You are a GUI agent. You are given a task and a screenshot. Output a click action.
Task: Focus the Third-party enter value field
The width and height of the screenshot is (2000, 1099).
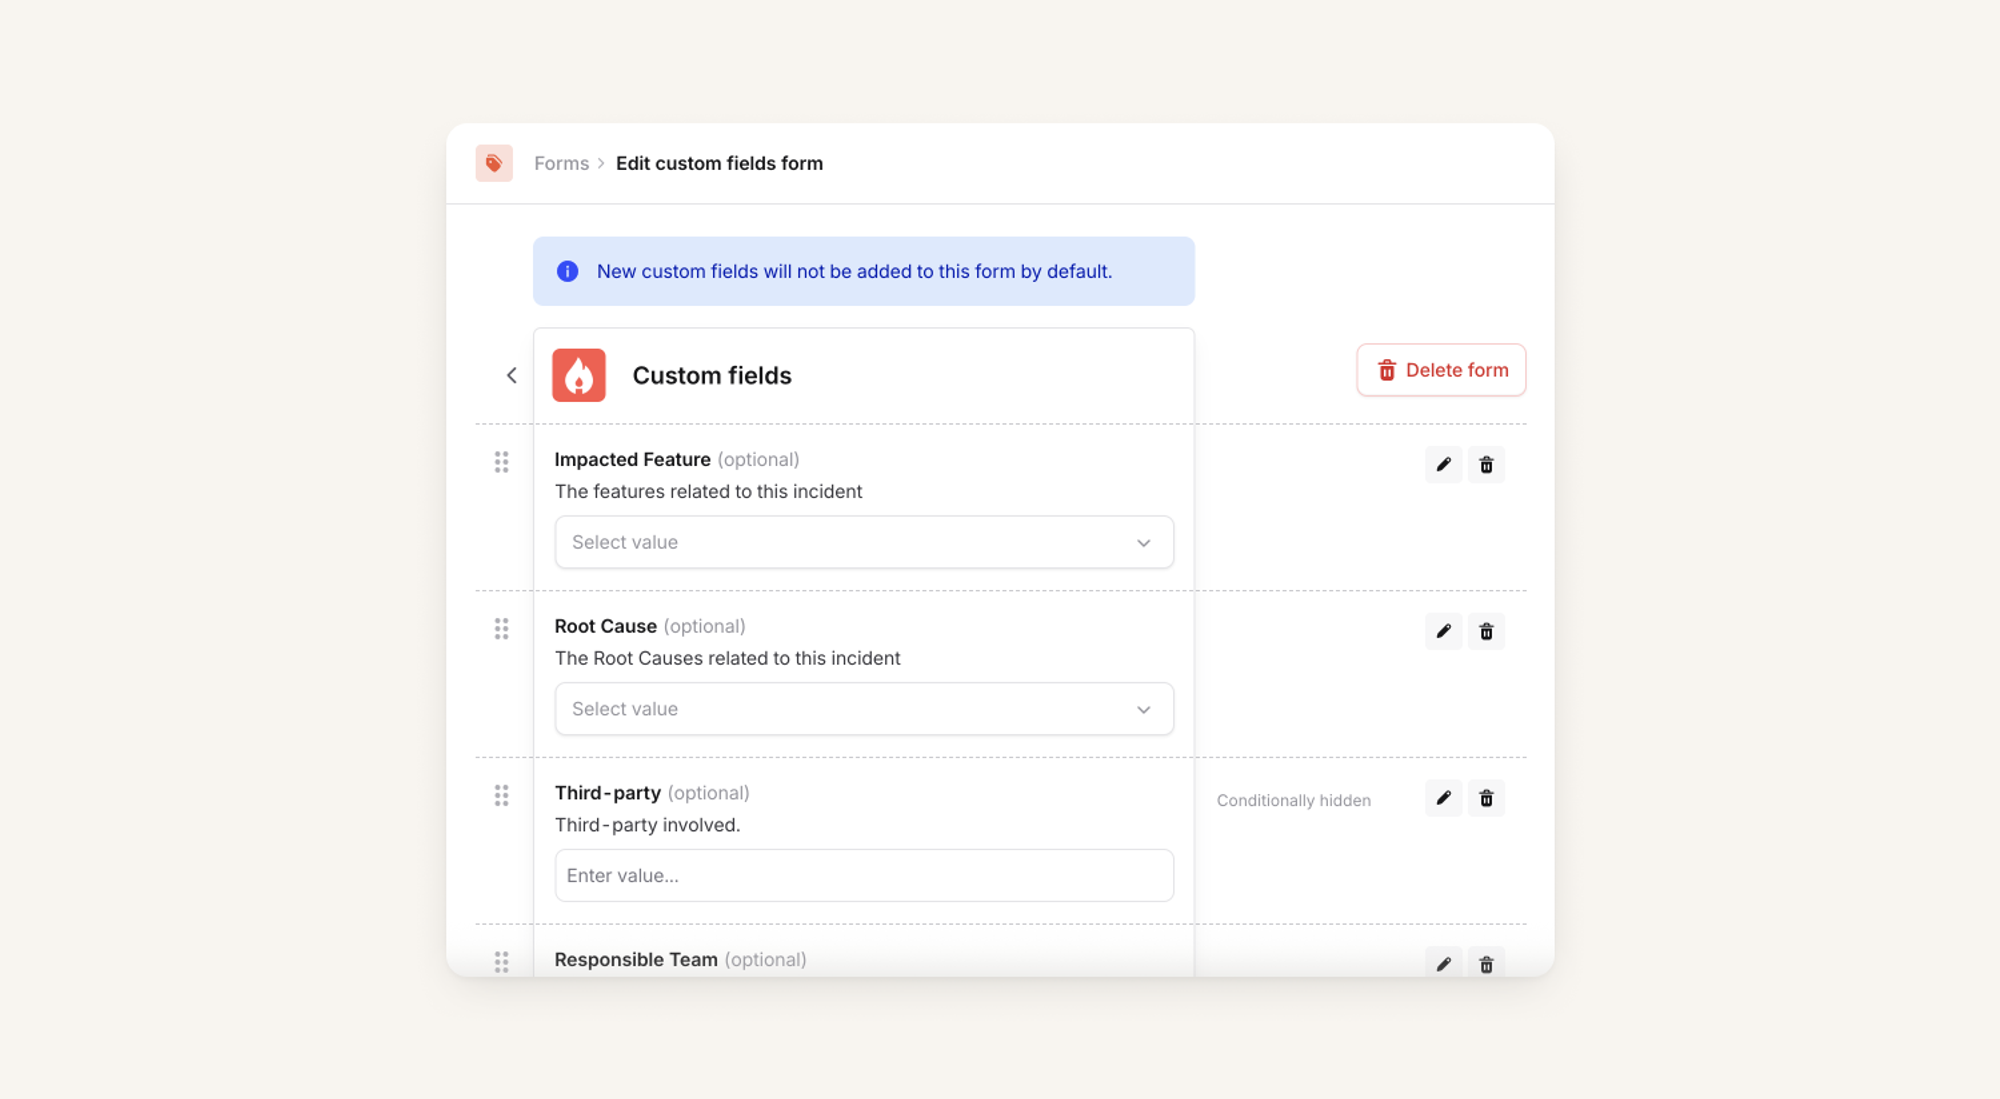click(x=863, y=875)
